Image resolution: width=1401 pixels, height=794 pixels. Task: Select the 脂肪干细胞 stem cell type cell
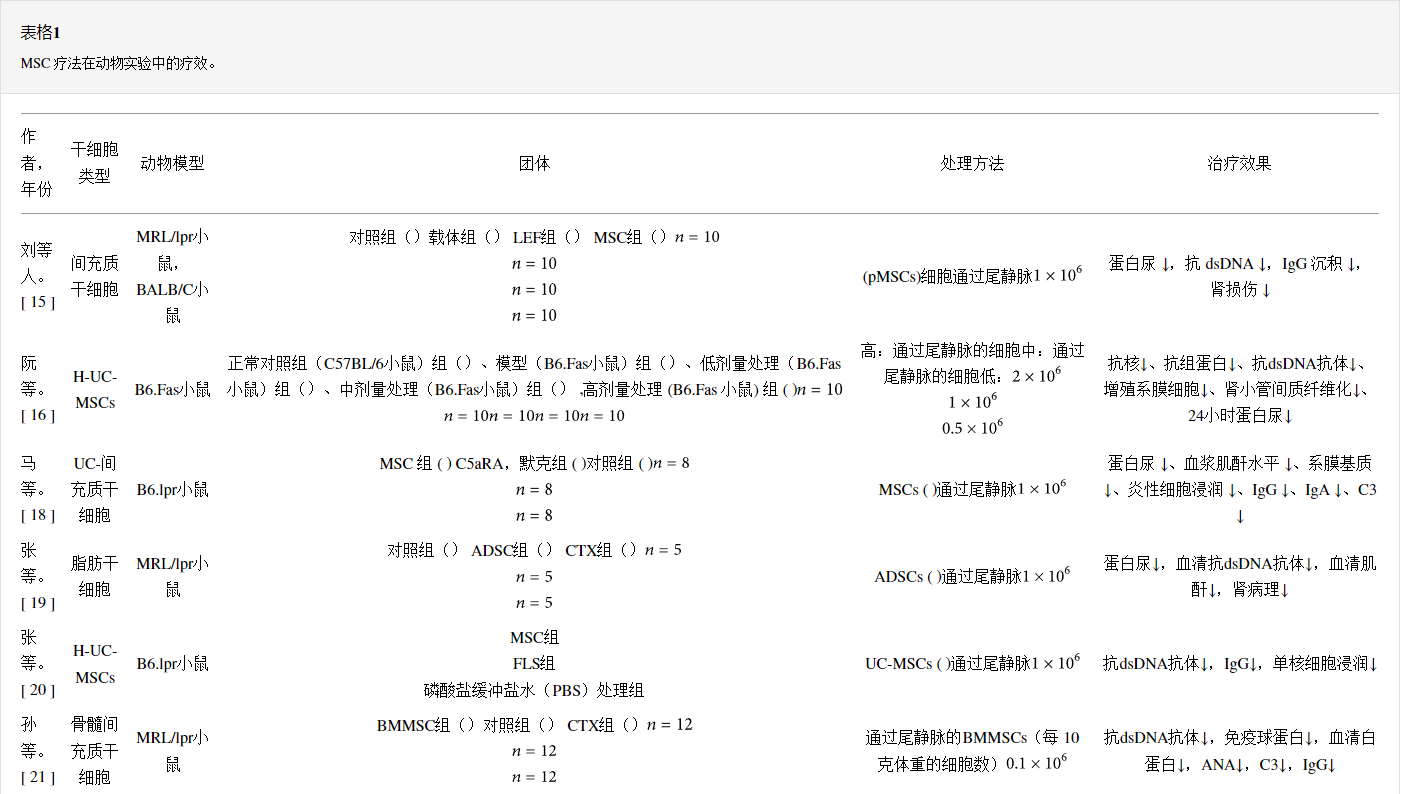tap(95, 576)
